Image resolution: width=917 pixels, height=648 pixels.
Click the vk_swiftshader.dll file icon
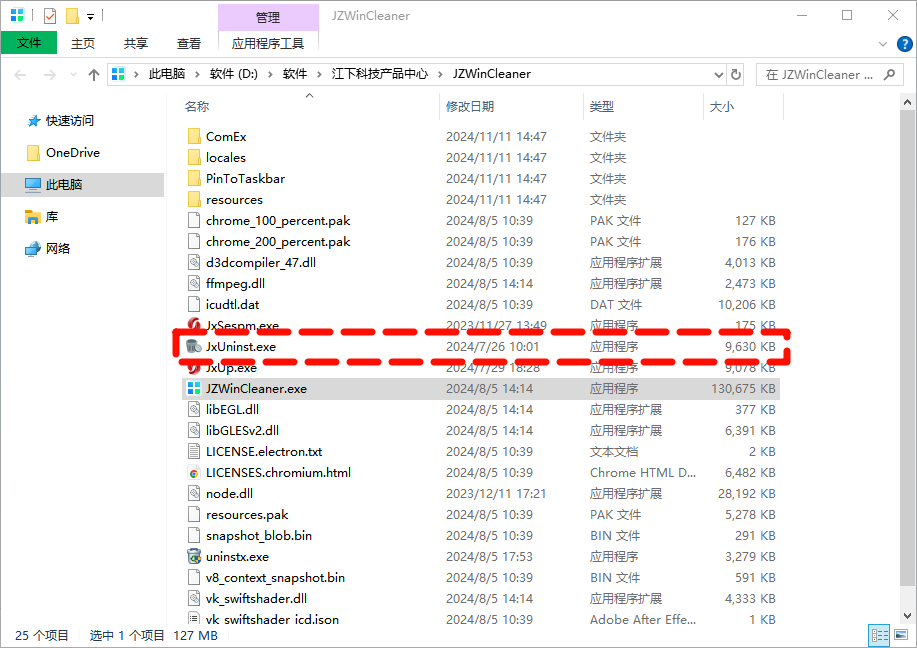pyautogui.click(x=194, y=599)
